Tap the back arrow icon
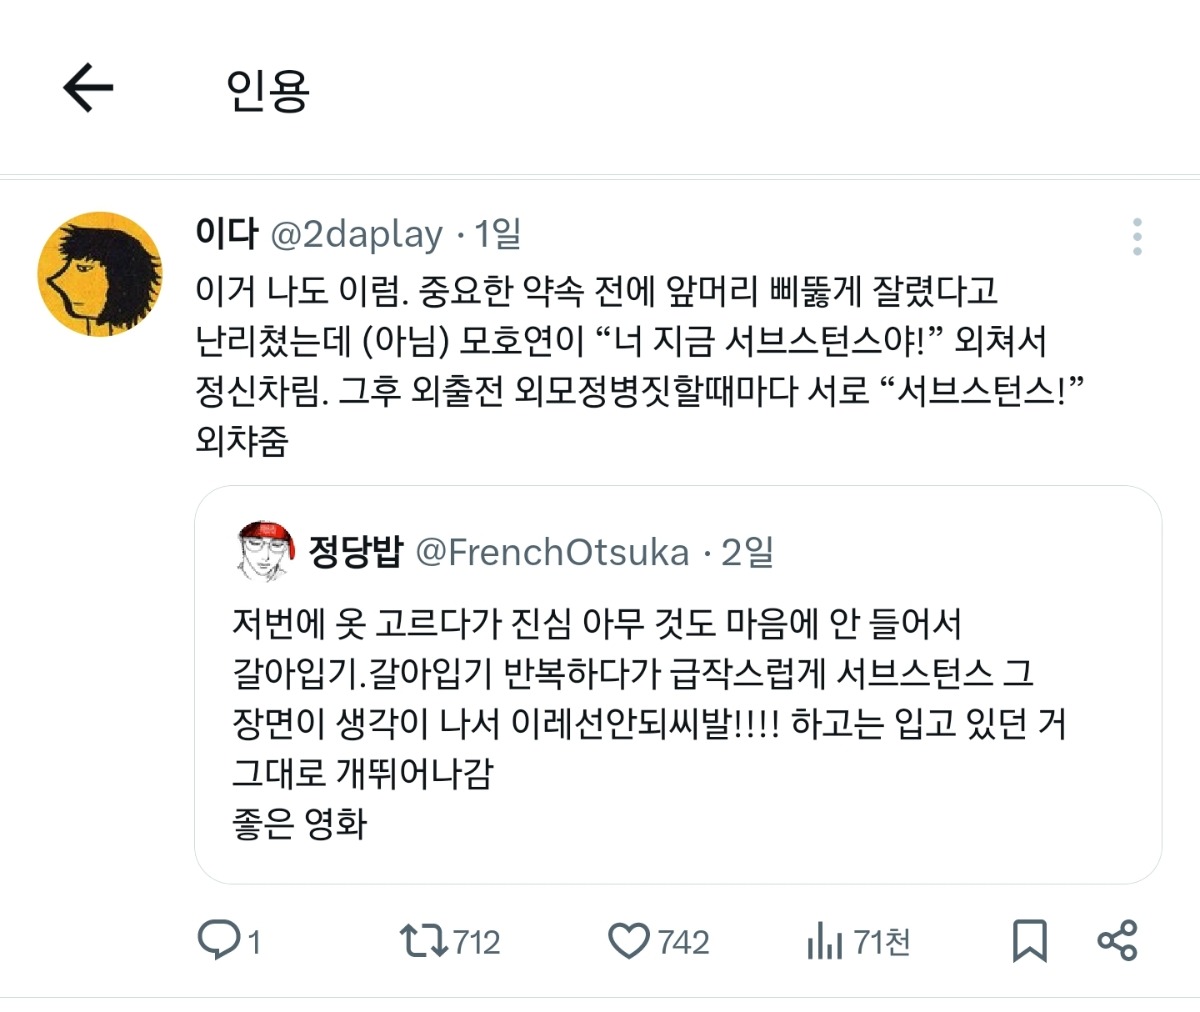Screen dimensions: 1200x1012 click(x=88, y=88)
